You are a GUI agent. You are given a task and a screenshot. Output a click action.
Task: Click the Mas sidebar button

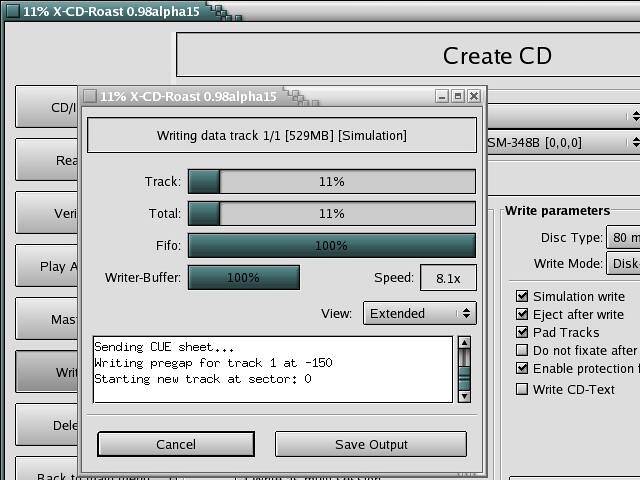click(47, 319)
